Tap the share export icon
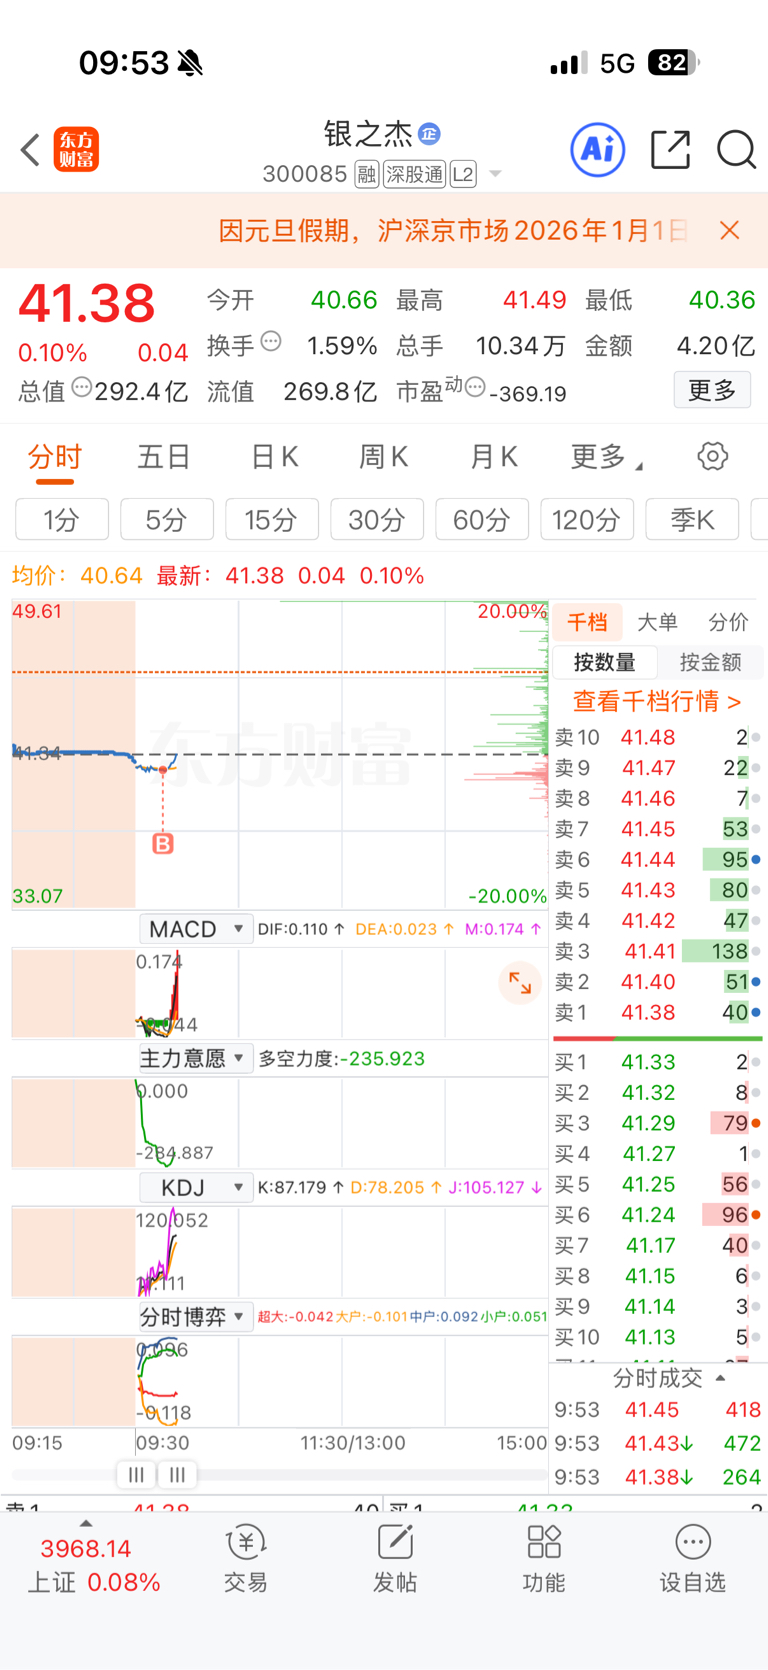 click(x=670, y=150)
